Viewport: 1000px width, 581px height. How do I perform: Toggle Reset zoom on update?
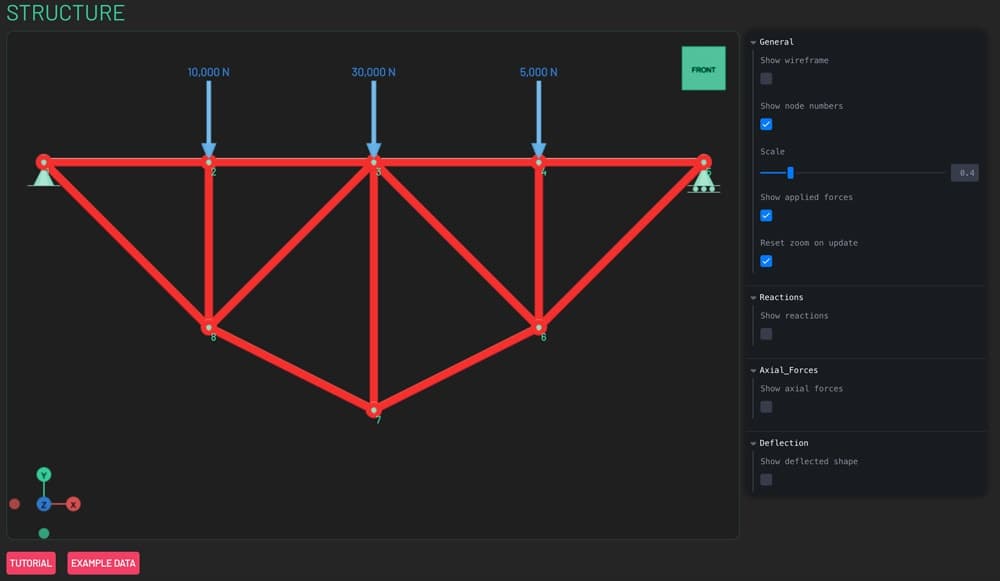coord(766,261)
